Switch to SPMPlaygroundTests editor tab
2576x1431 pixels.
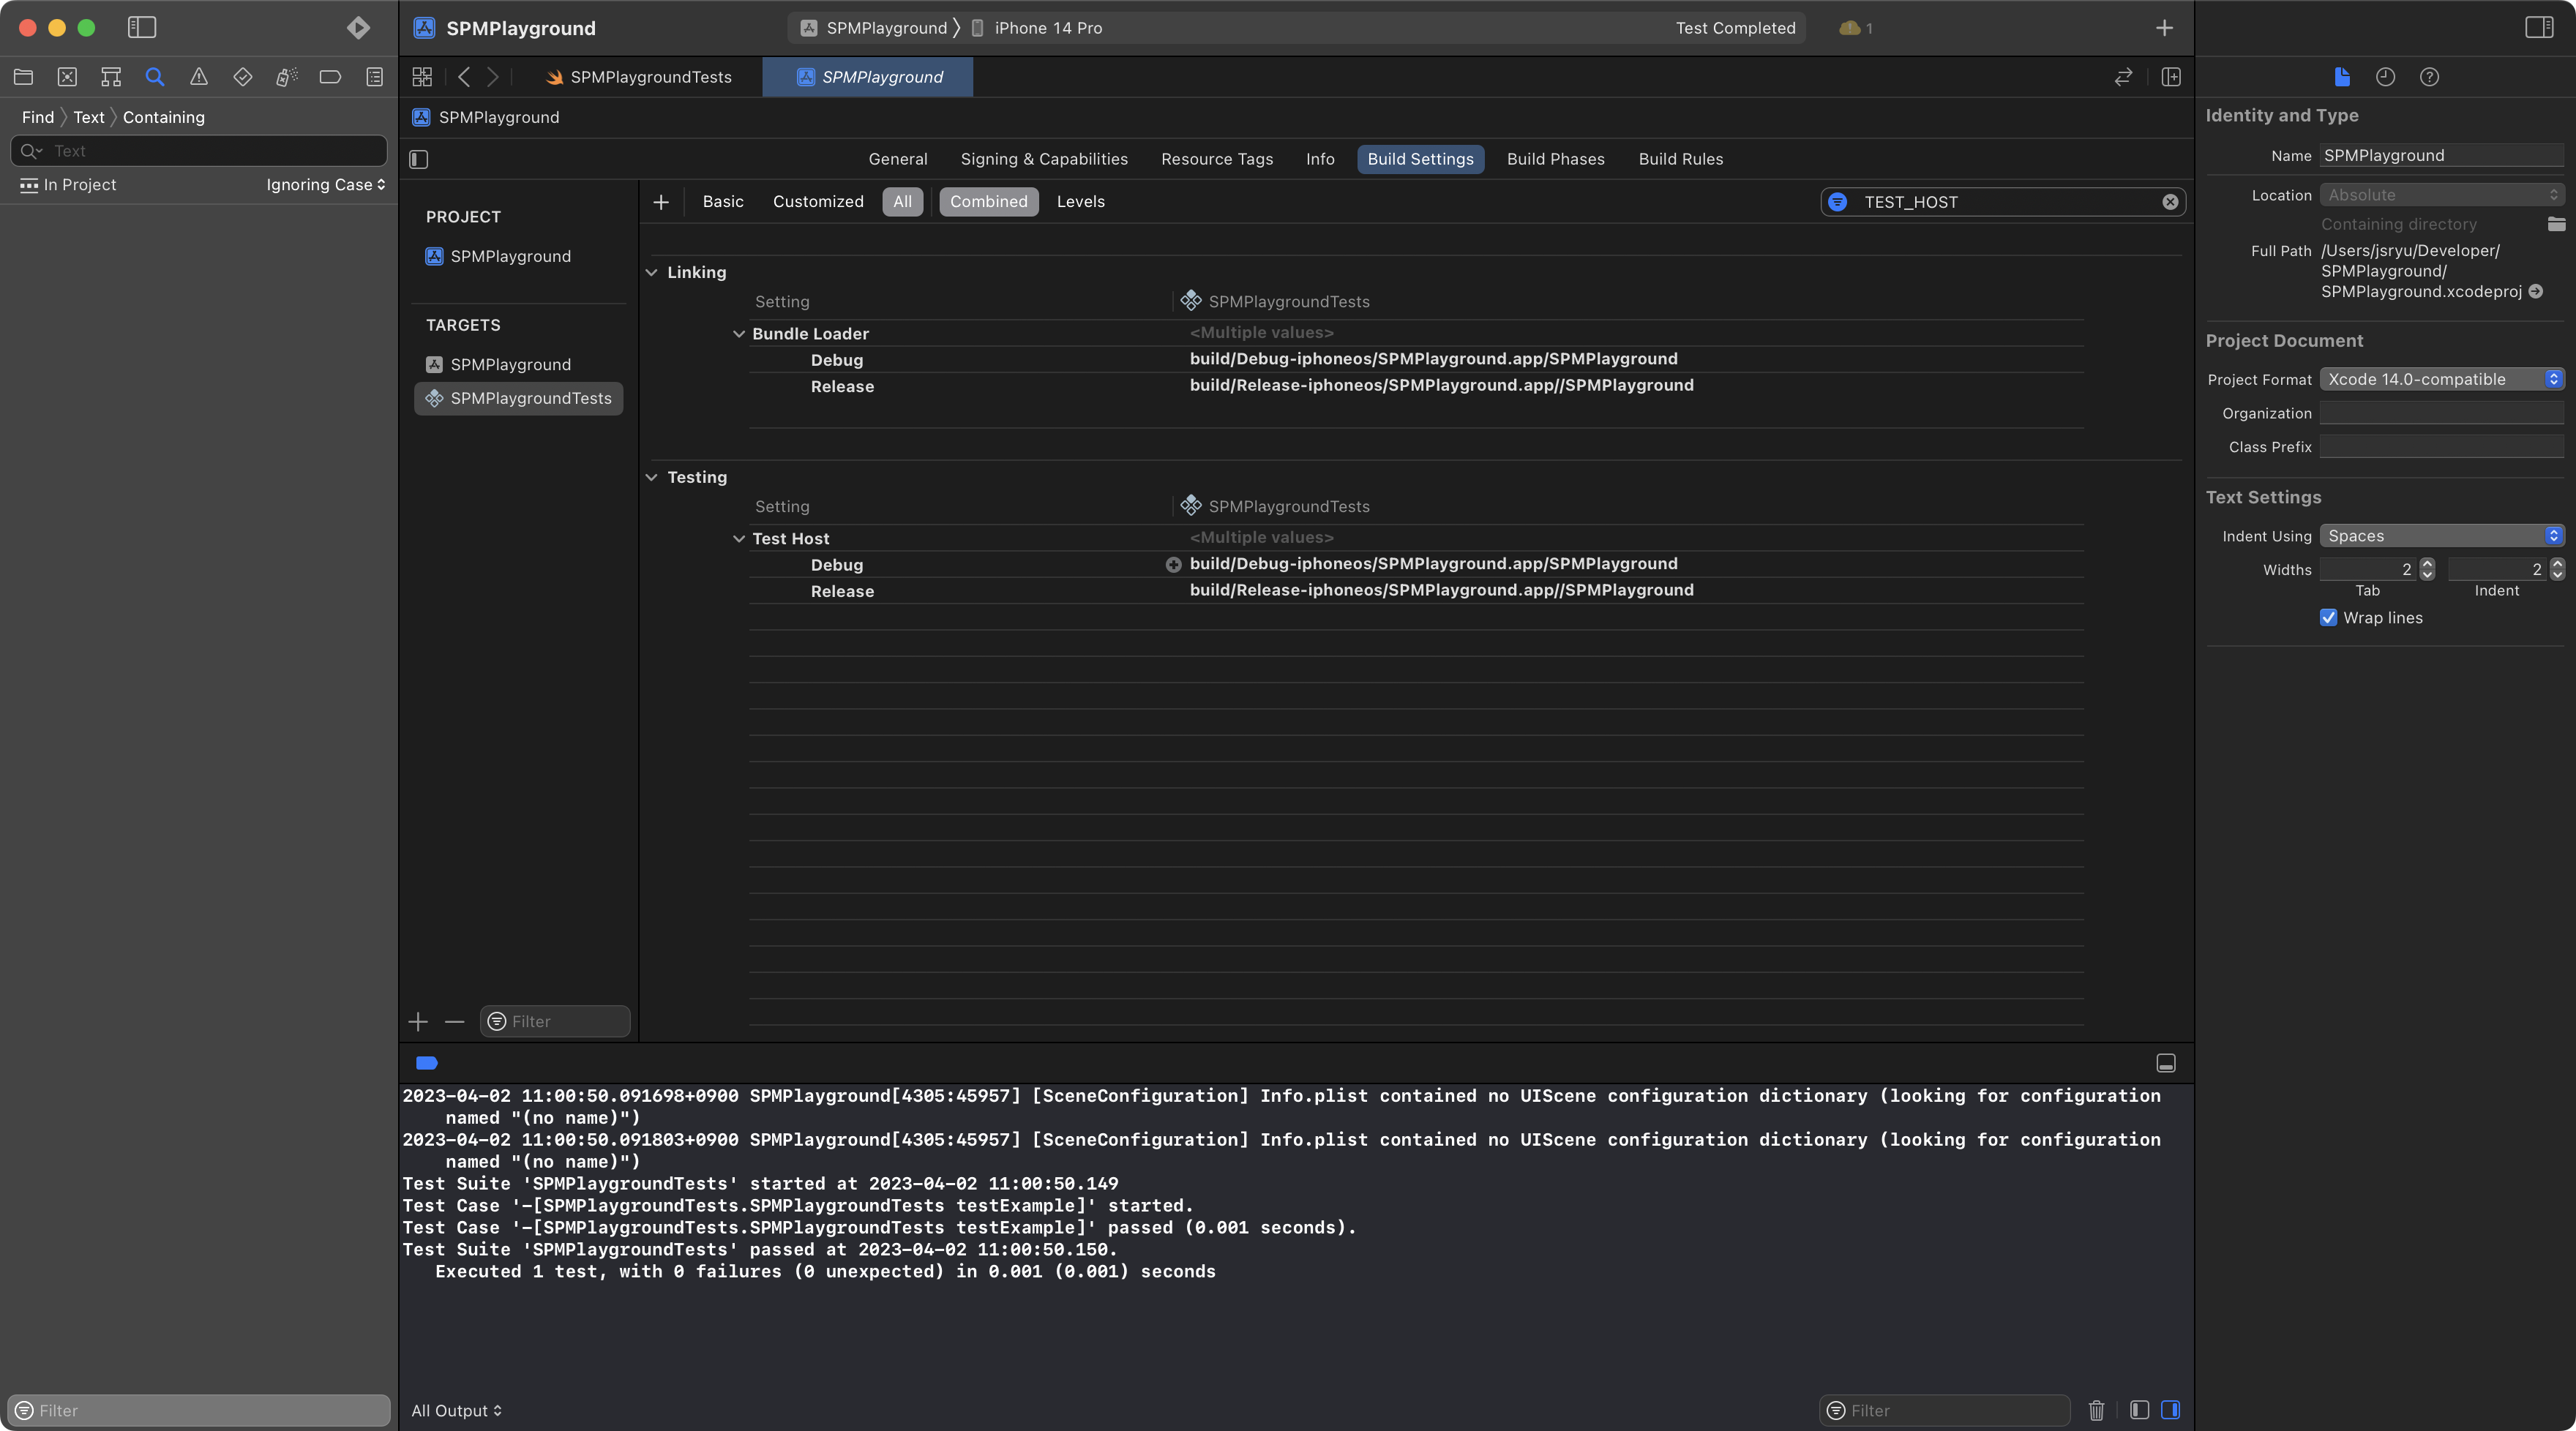(640, 77)
